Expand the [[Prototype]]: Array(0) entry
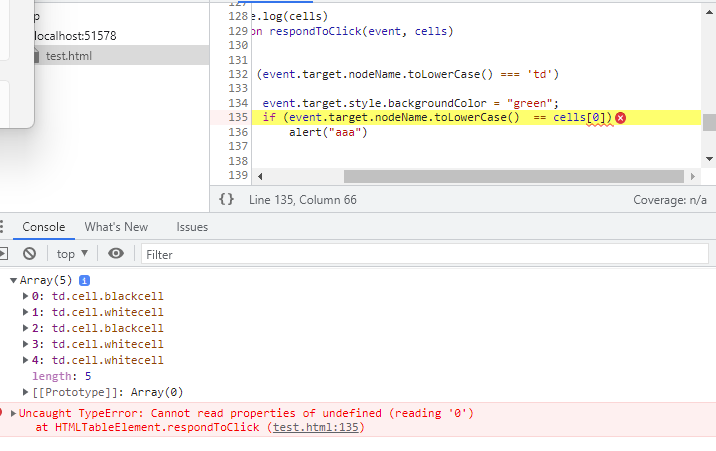This screenshot has width=716, height=451. point(26,392)
